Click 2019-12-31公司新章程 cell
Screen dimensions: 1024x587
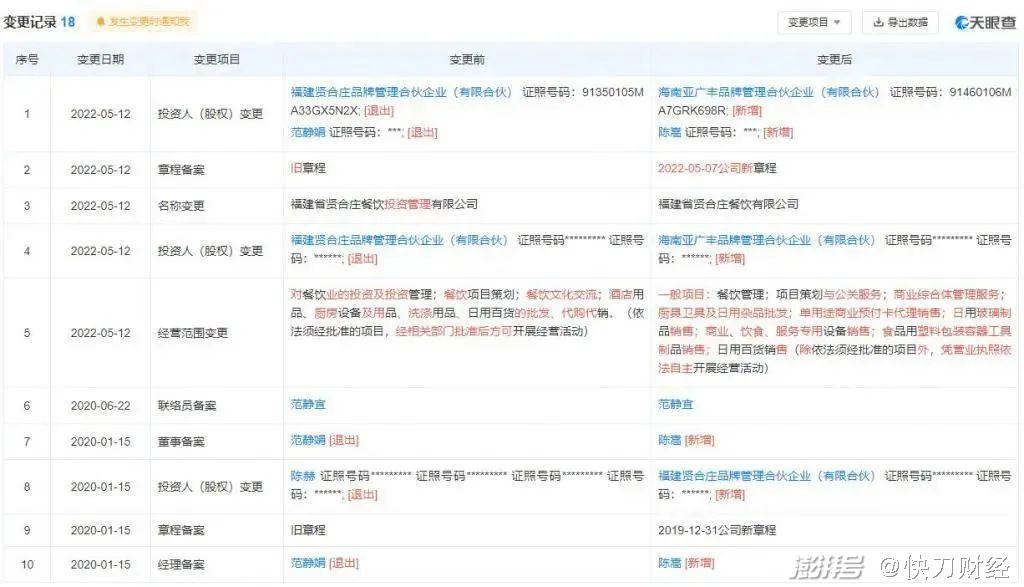point(717,530)
